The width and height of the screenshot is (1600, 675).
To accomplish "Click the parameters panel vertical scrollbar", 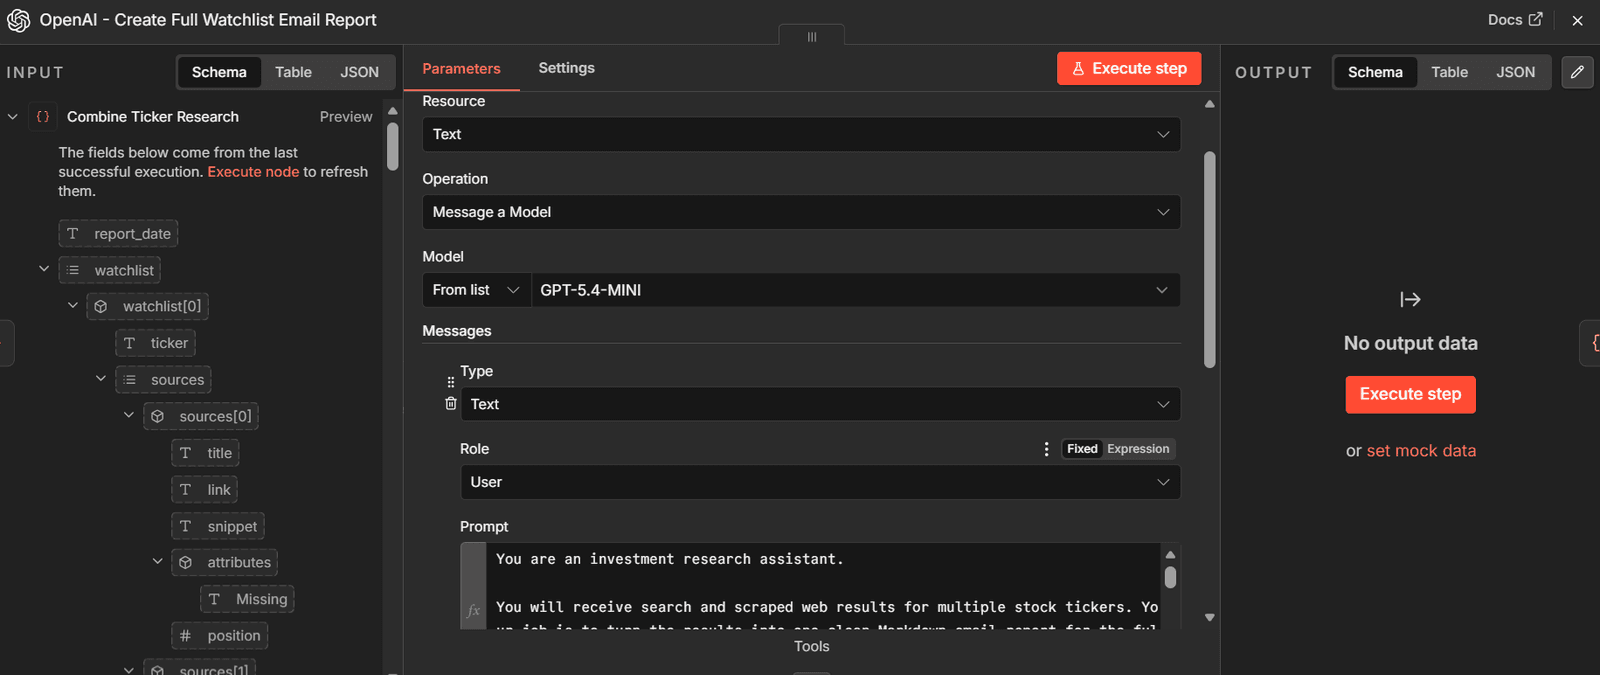I will point(1209,260).
